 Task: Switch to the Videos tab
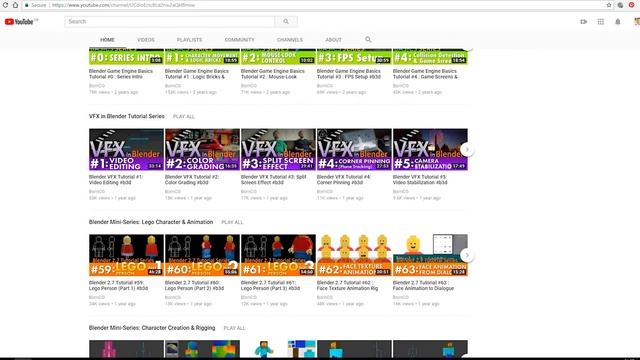click(146, 40)
